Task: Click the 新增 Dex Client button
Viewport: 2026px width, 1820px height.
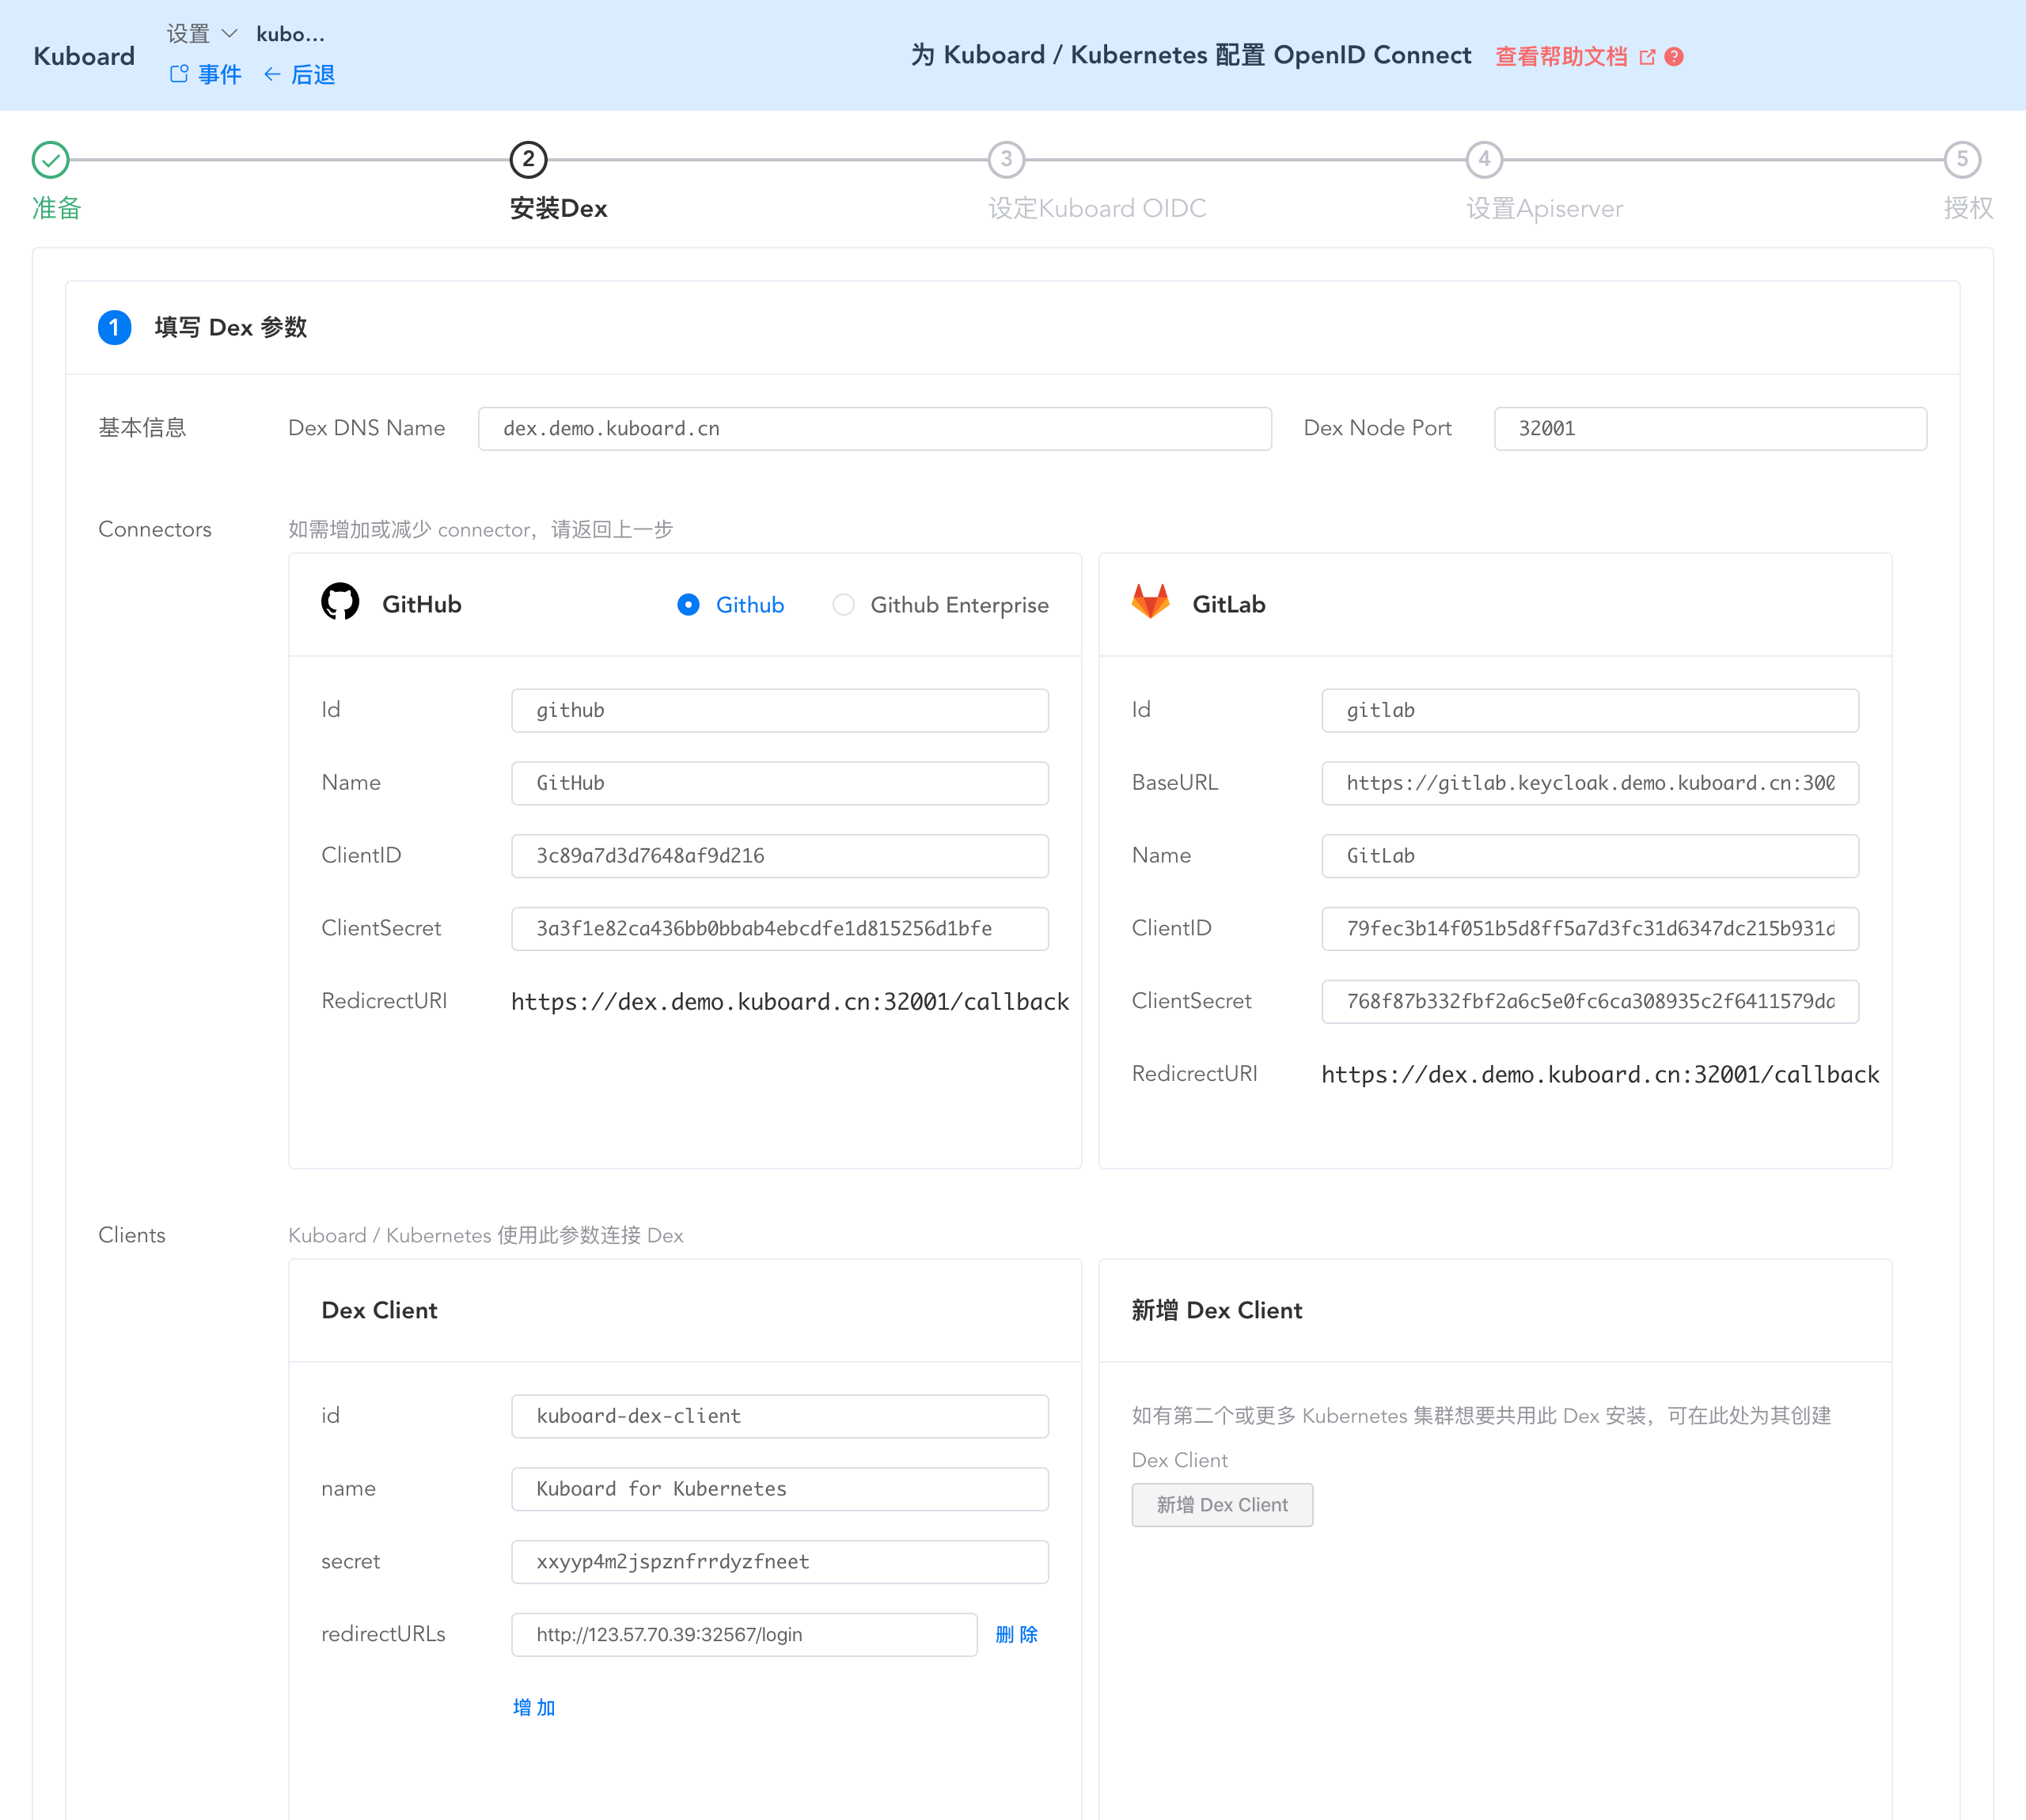Action: click(x=1222, y=1504)
